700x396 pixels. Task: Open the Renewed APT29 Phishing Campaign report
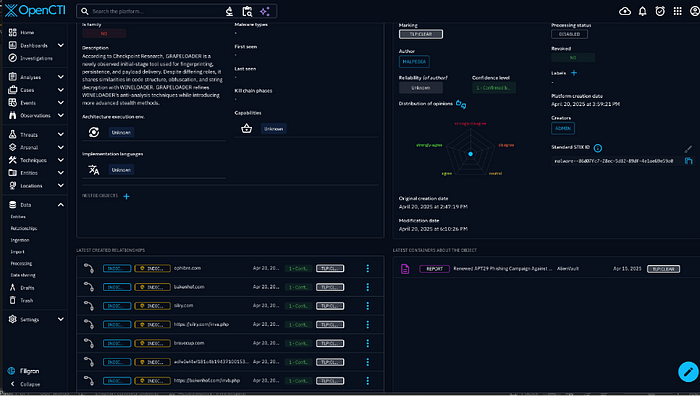coord(503,269)
